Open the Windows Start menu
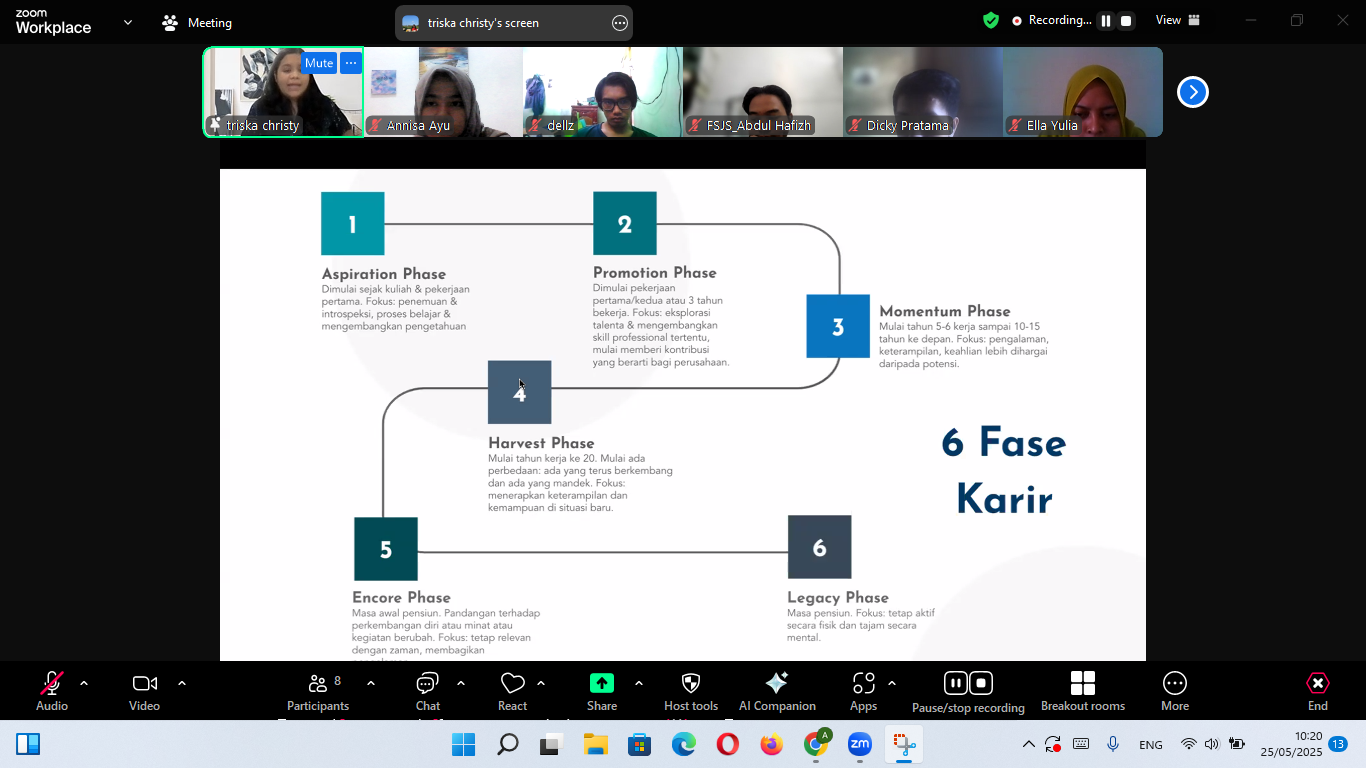The height and width of the screenshot is (768, 1366). click(x=463, y=744)
